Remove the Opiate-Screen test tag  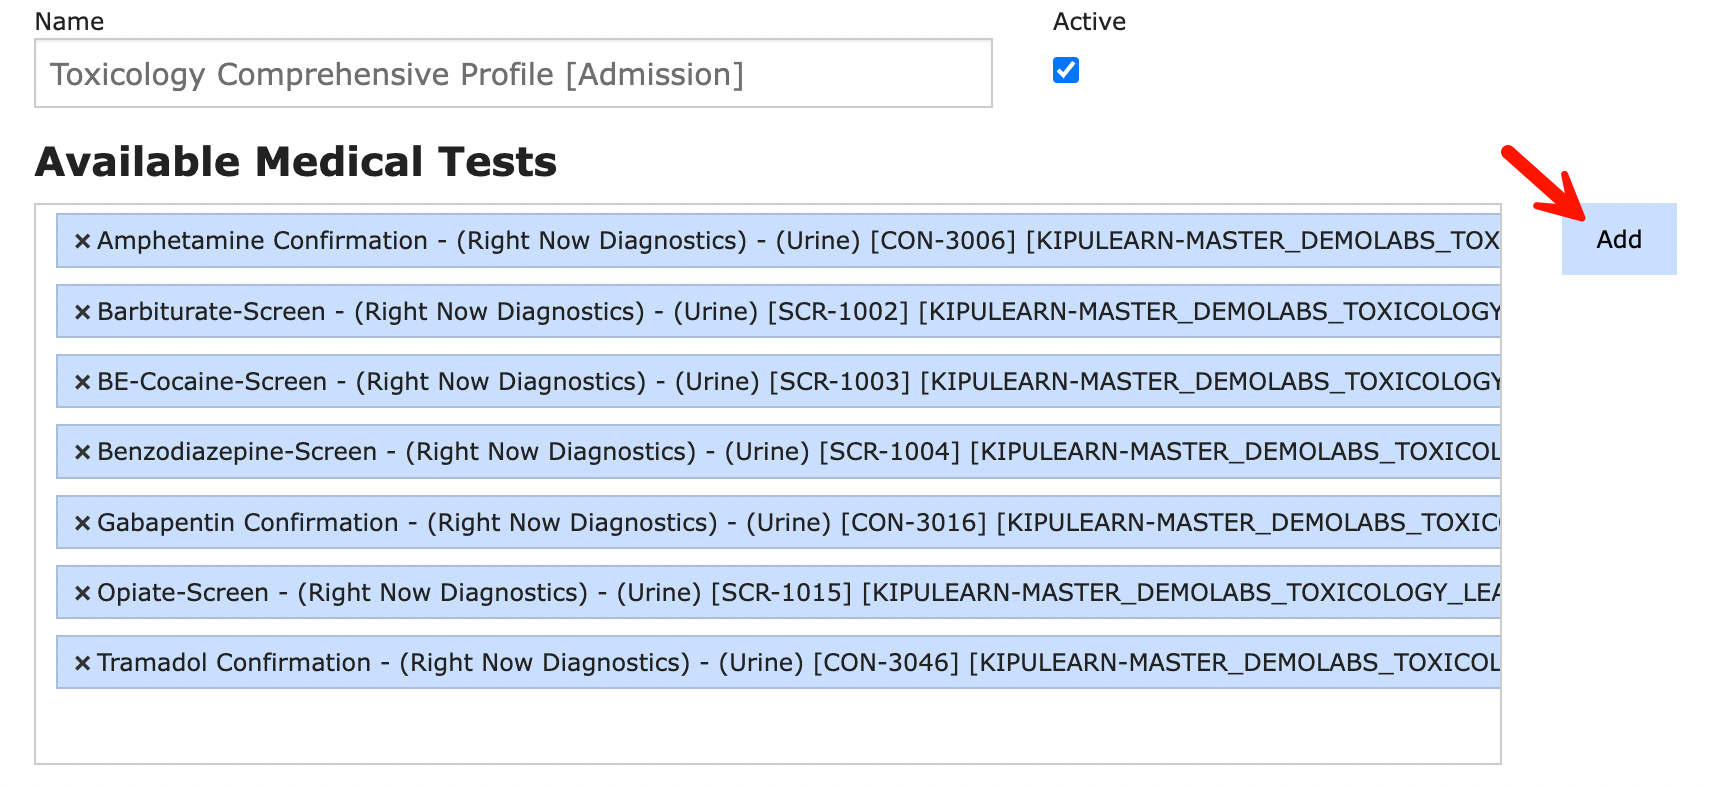[83, 593]
